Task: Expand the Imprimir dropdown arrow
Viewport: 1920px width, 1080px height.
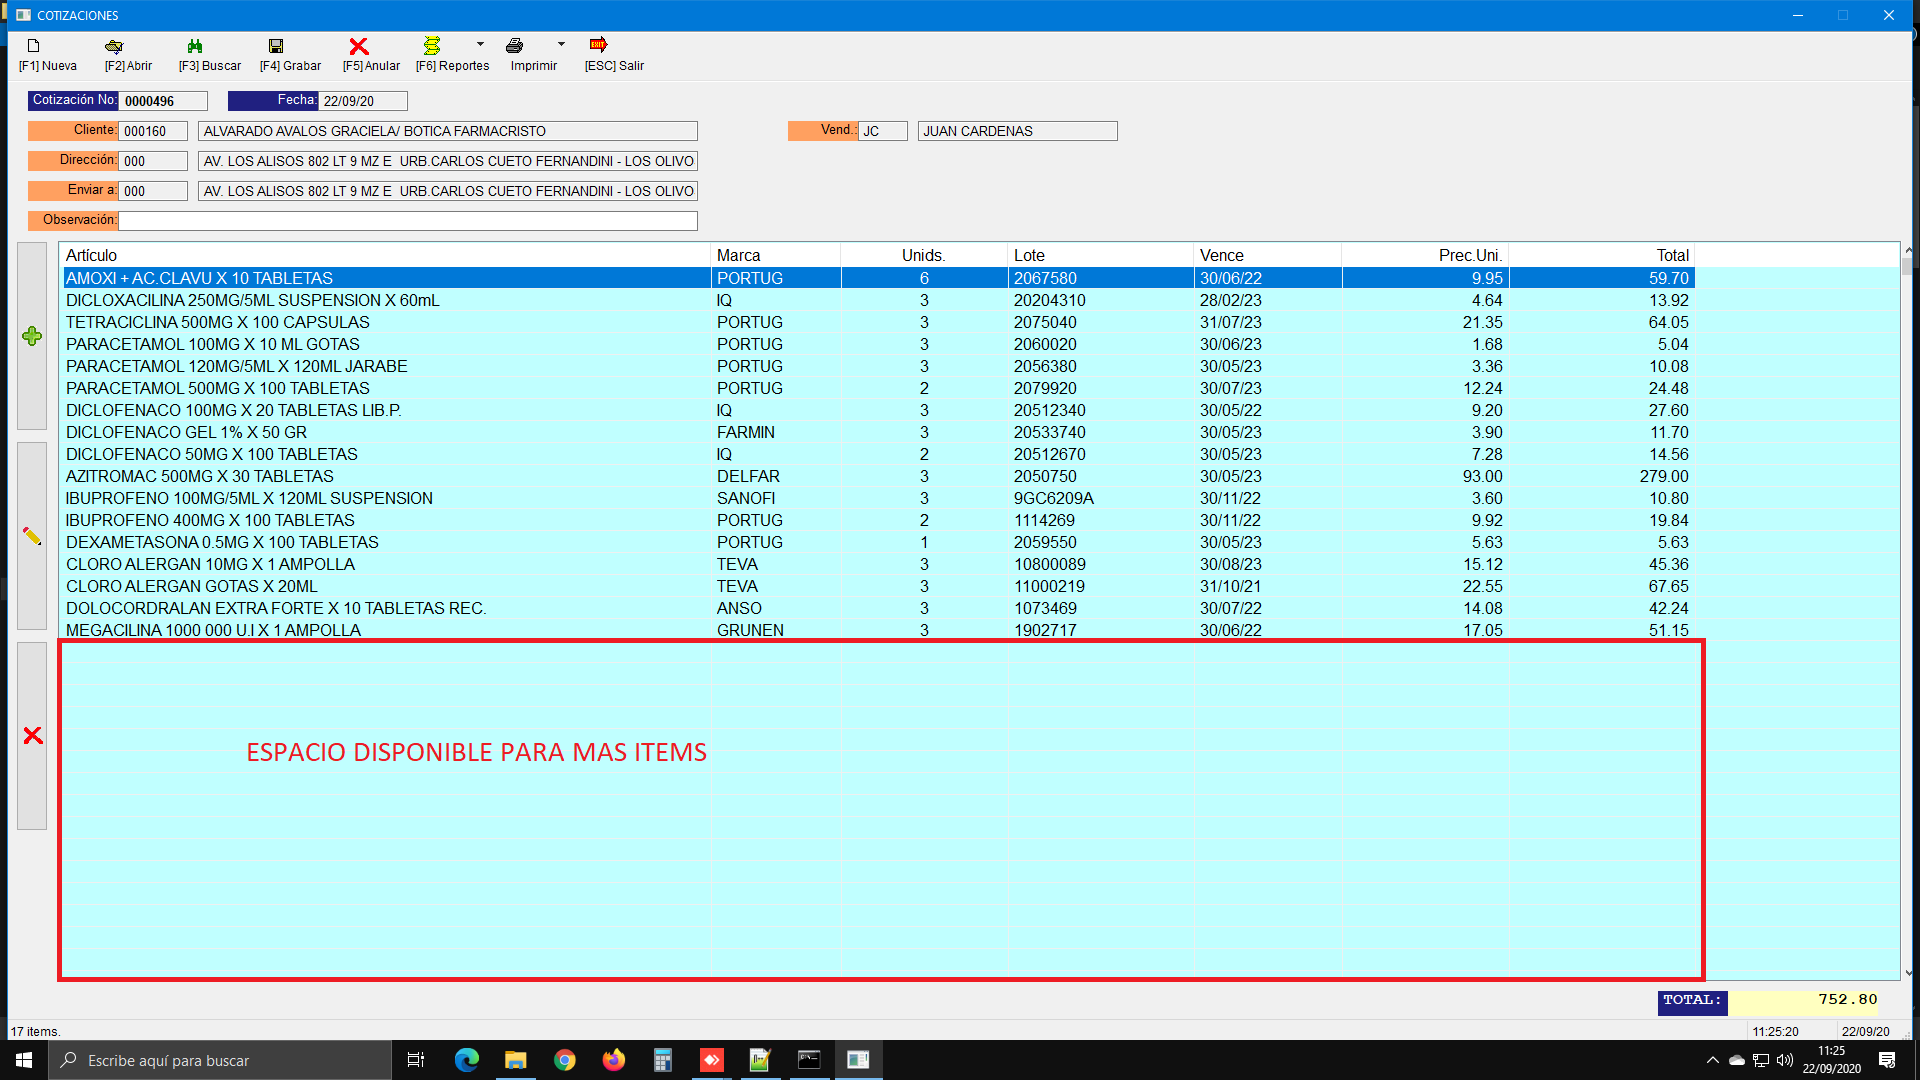Action: click(561, 45)
